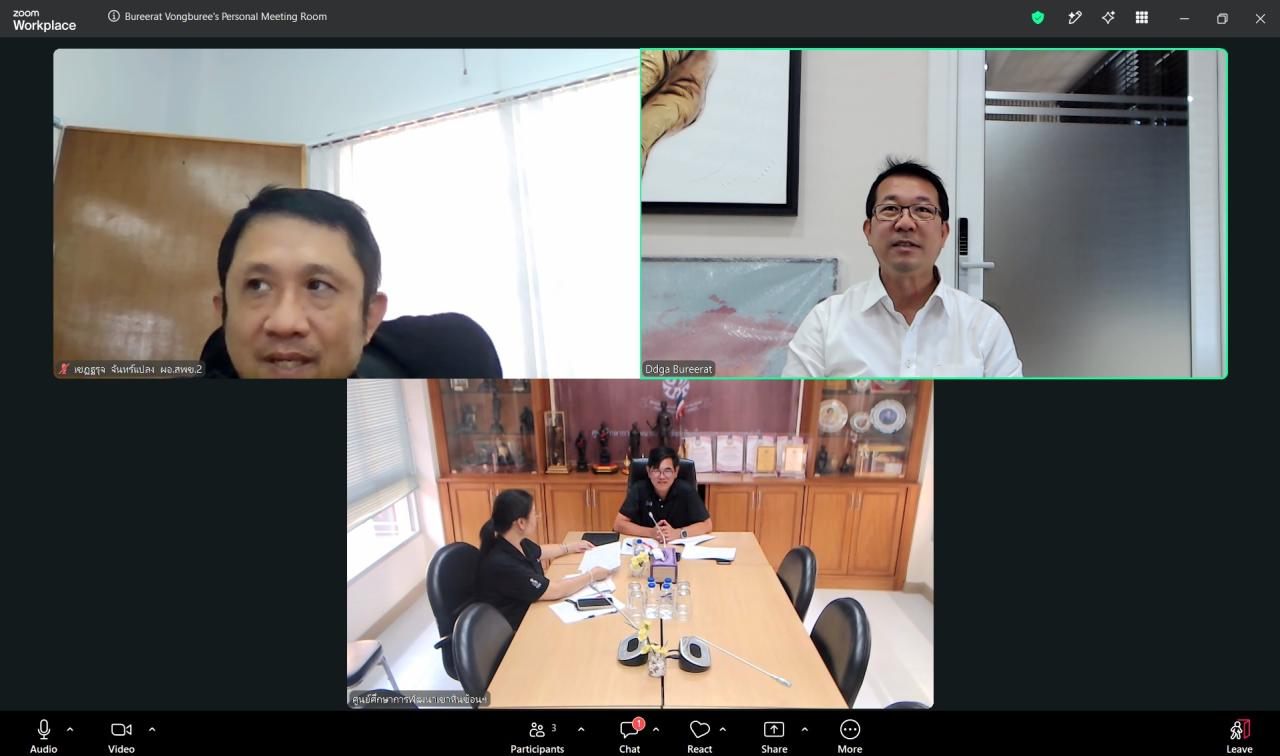Leave the meeting

point(1240,736)
